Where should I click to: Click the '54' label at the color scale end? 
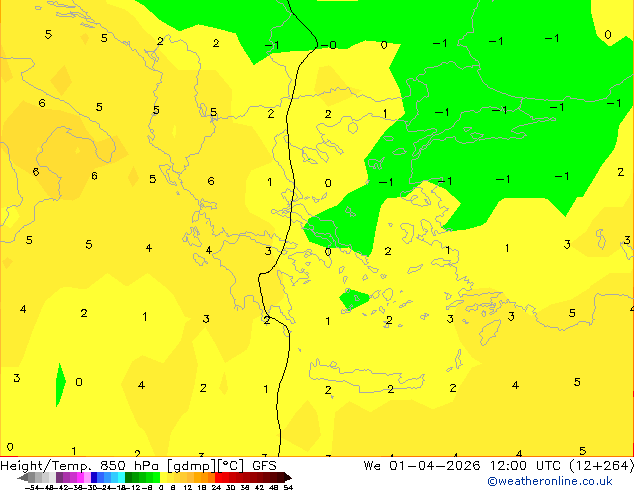click(x=288, y=487)
